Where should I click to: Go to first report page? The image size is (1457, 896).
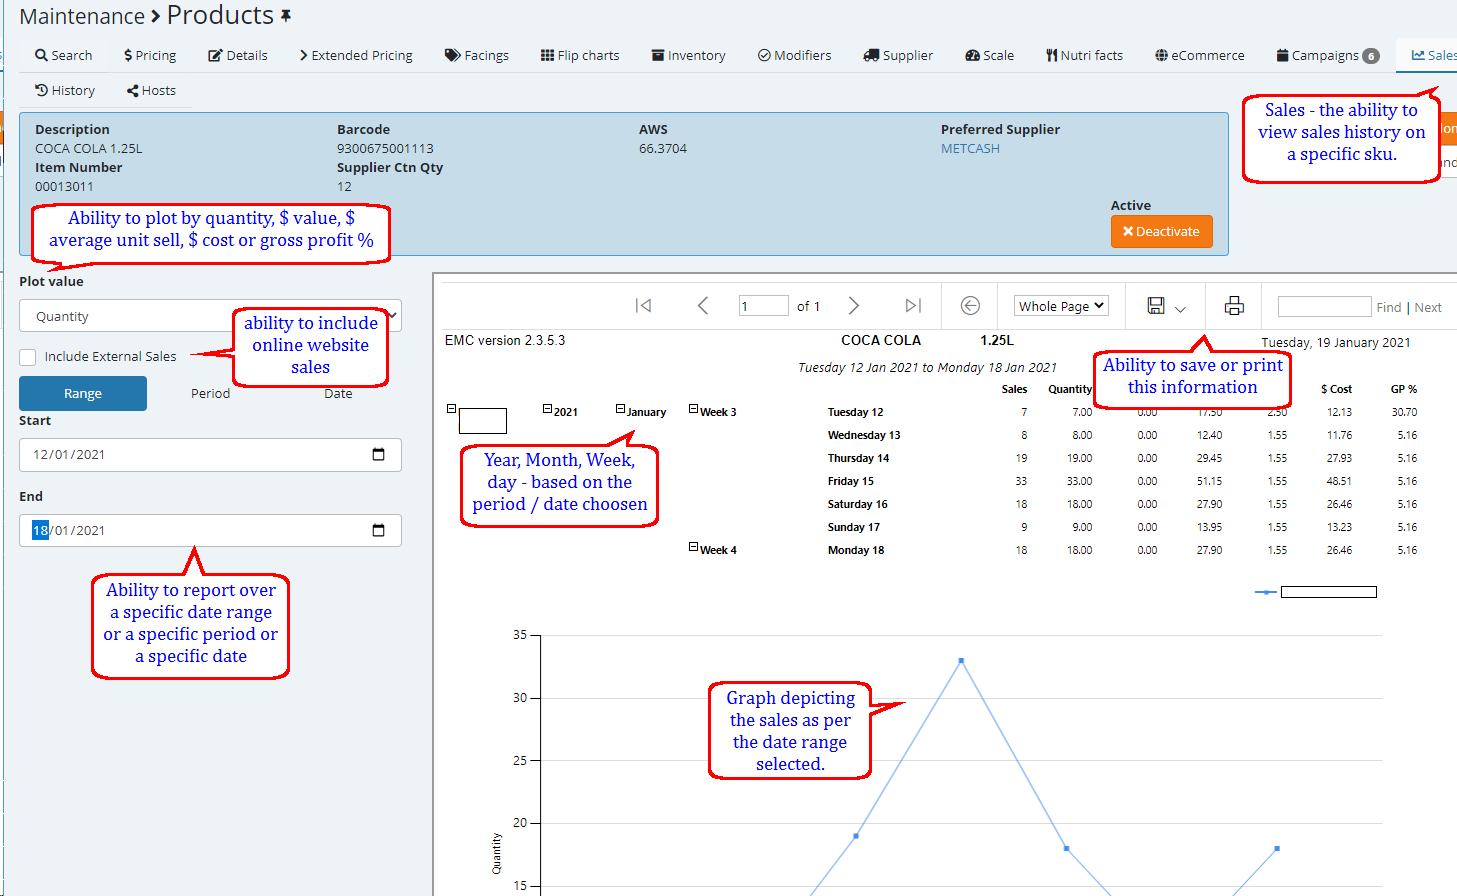(x=643, y=306)
